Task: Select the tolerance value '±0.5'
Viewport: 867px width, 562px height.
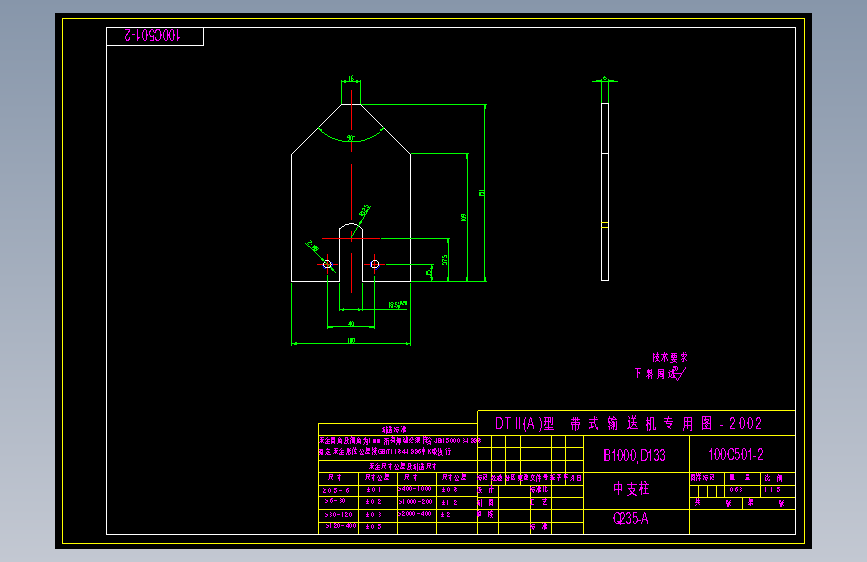Action: [x=373, y=527]
